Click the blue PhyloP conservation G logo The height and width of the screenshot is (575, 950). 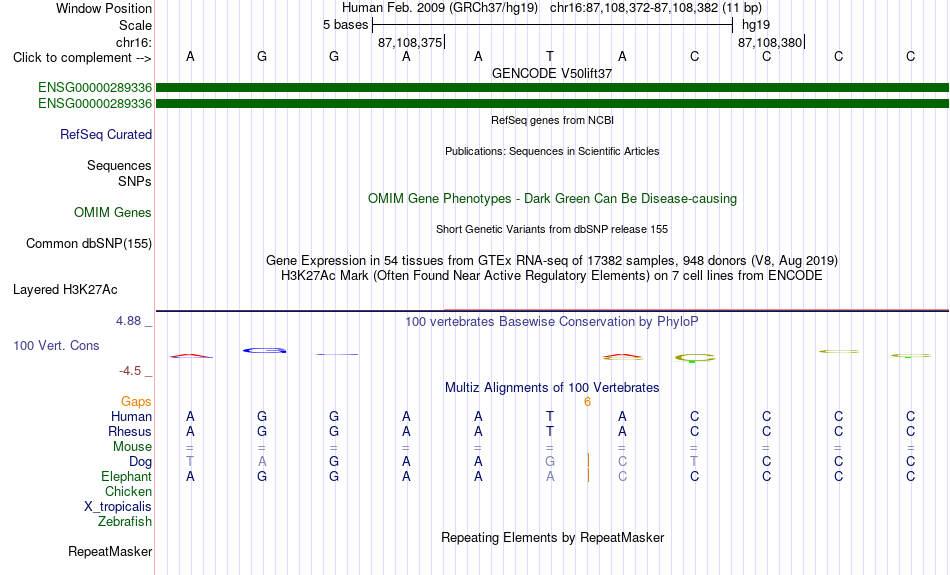(x=264, y=350)
